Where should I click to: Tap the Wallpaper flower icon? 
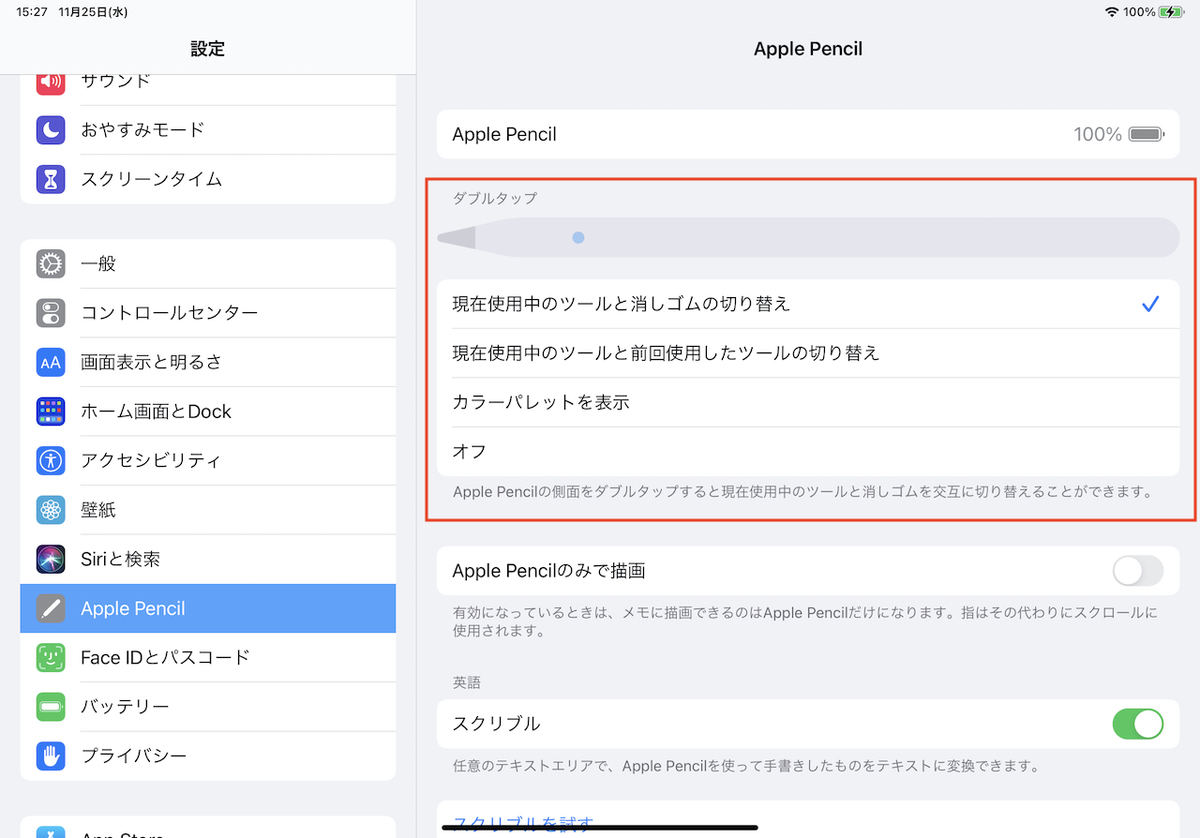tap(51, 510)
